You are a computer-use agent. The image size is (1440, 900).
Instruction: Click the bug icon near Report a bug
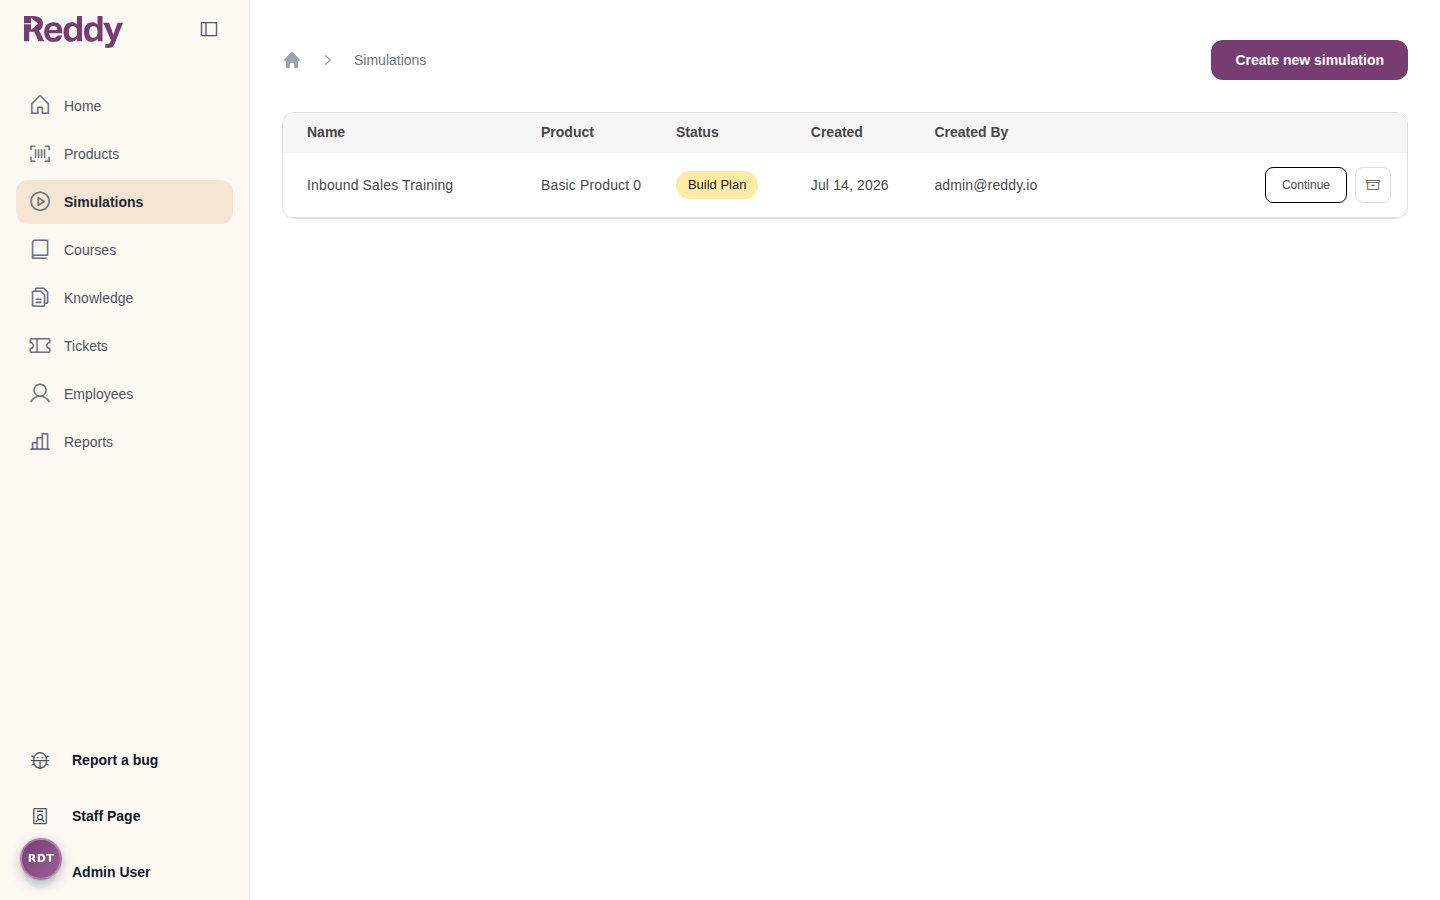click(40, 760)
